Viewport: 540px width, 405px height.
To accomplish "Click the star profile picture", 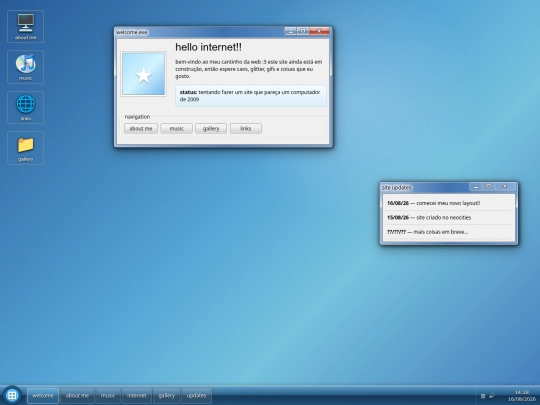I will [x=144, y=74].
